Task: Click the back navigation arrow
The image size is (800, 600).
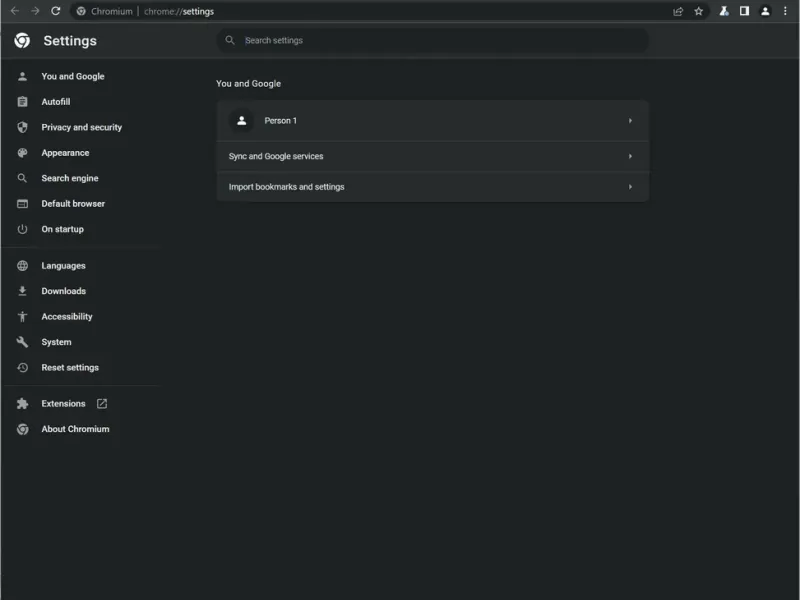Action: tap(14, 11)
